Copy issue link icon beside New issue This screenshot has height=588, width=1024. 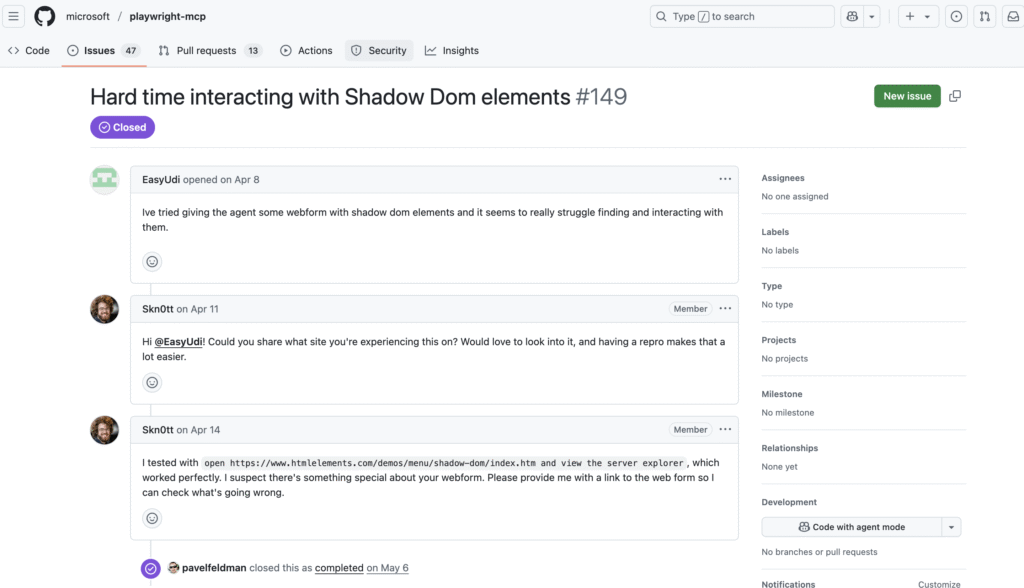pos(955,96)
